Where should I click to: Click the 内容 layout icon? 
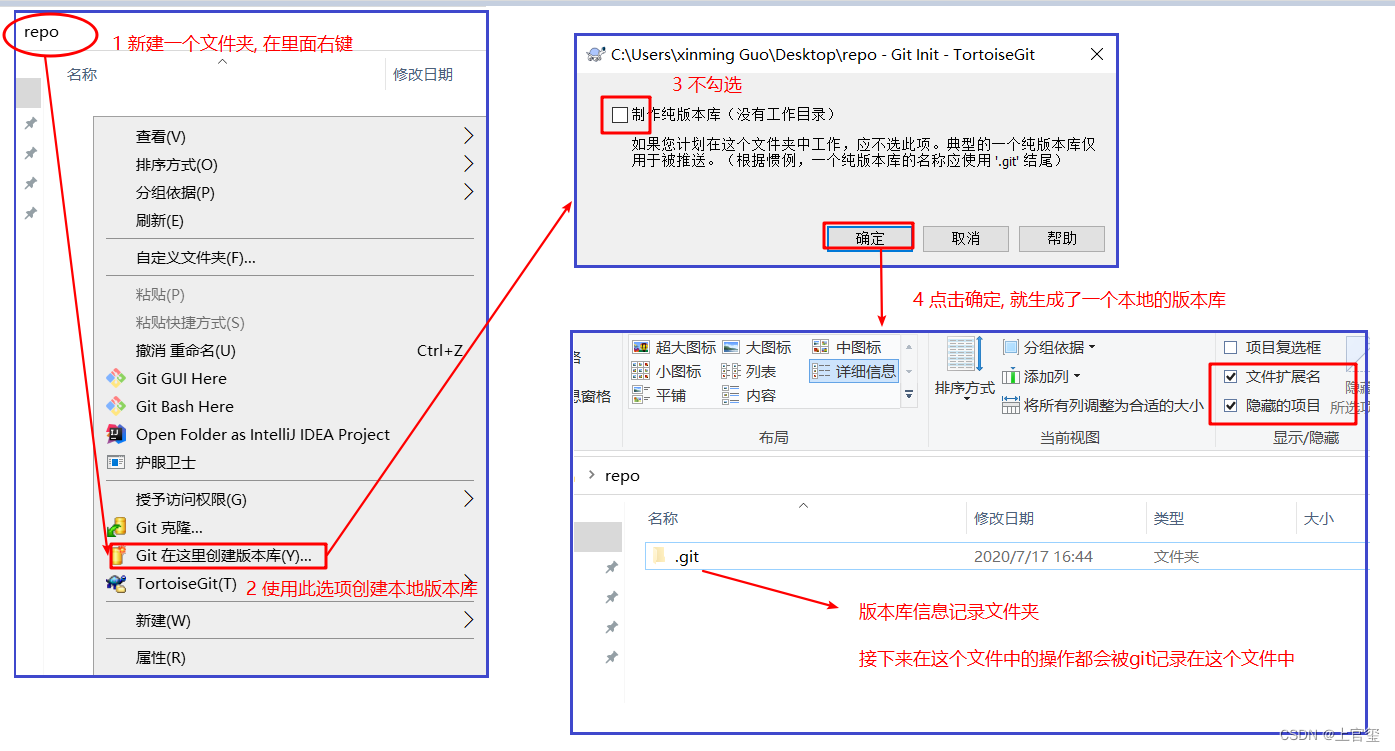[731, 395]
